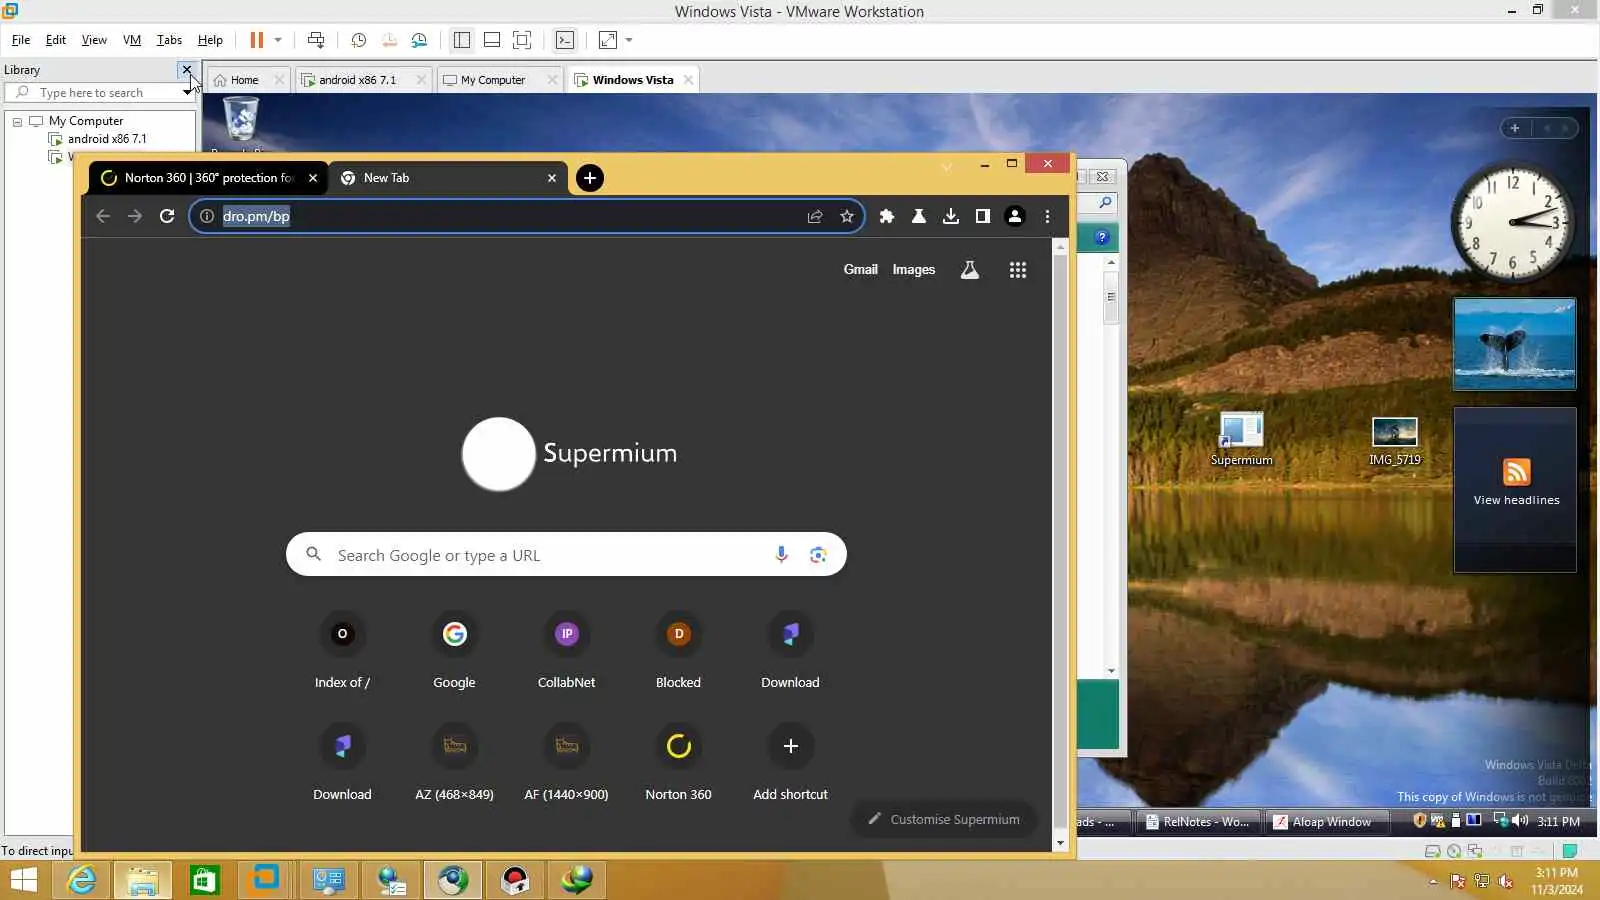The image size is (1600, 900).
Task: Enter VMware full screen mode
Action: coord(522,40)
